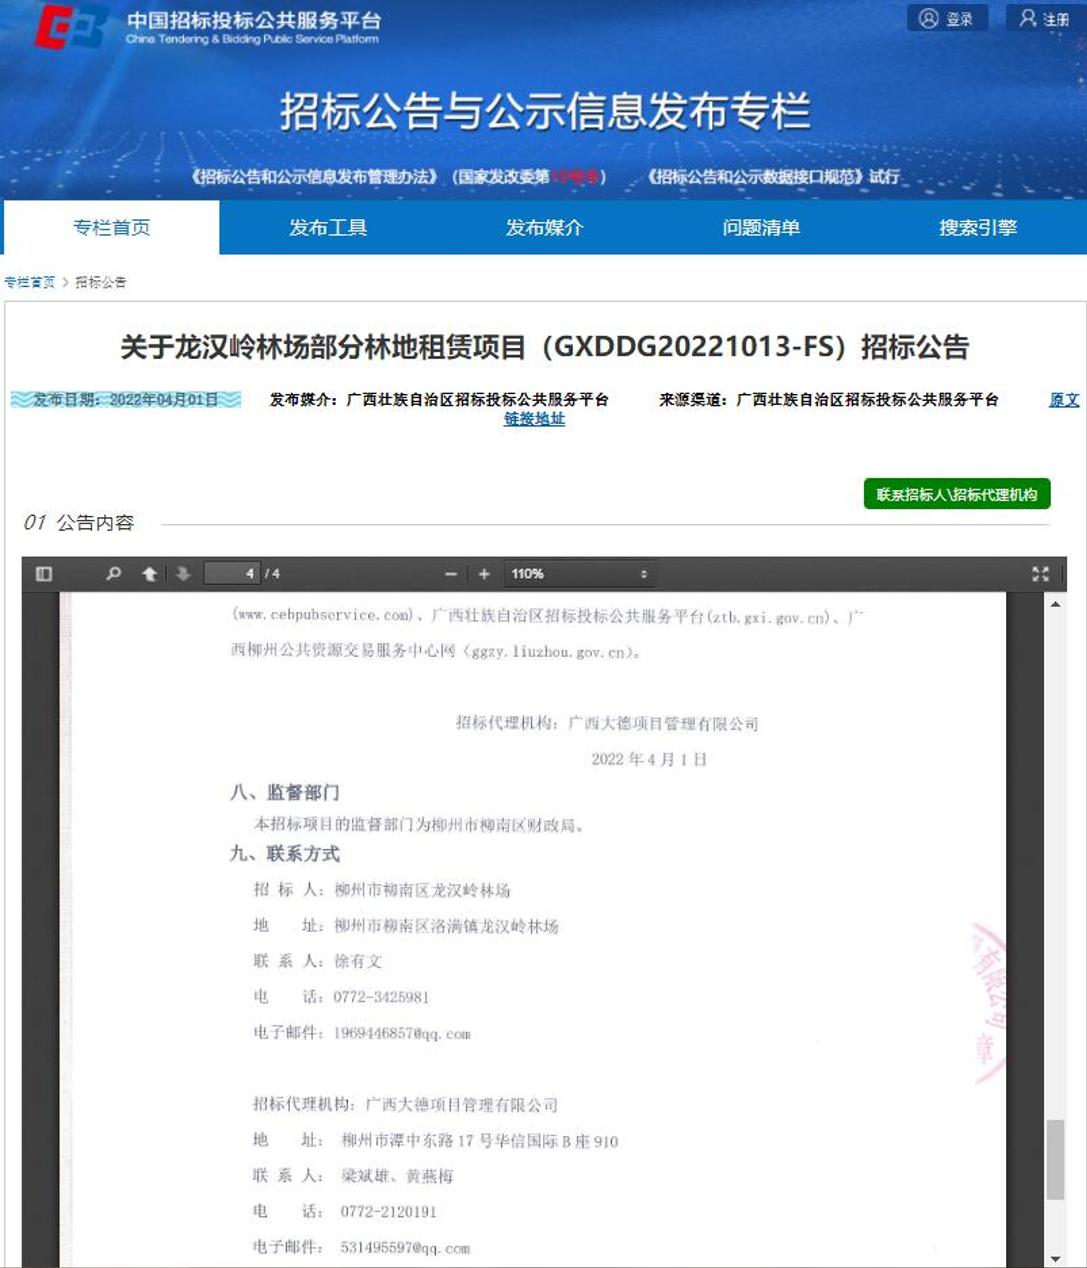Click the address 柳州市潭中东路17号华信国际B座910
1087x1268 pixels.
point(480,1140)
